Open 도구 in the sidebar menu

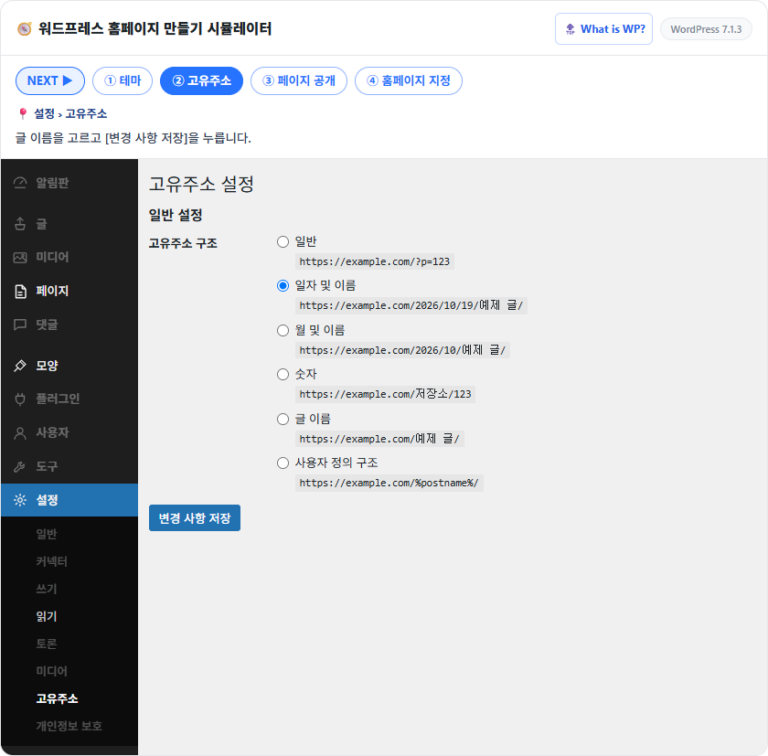[69, 467]
